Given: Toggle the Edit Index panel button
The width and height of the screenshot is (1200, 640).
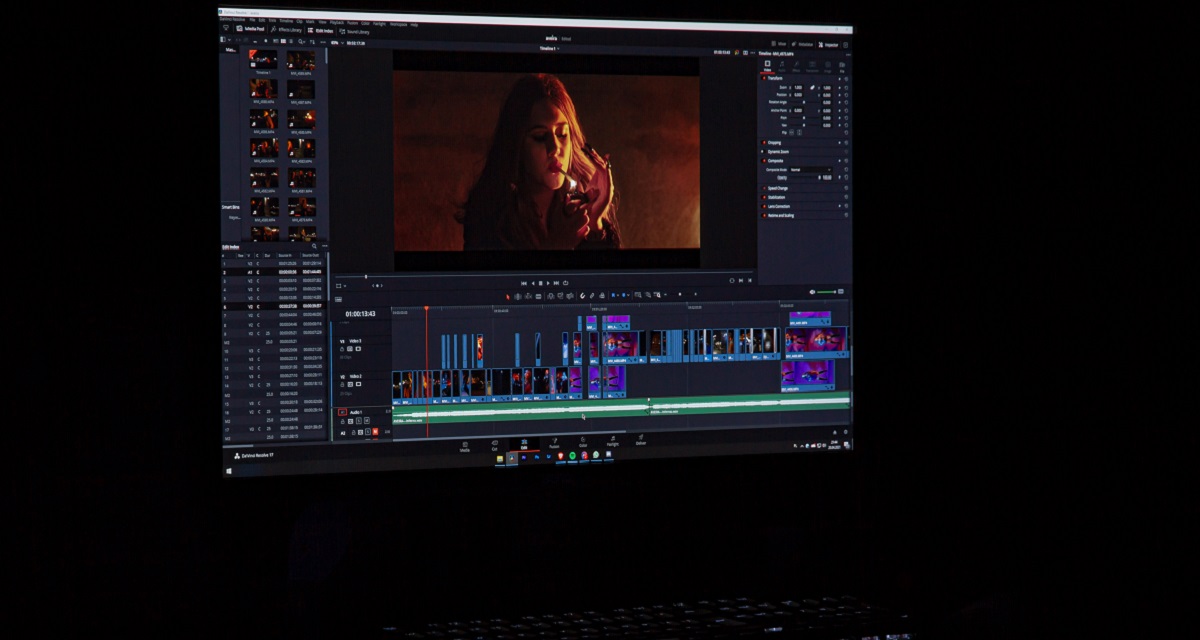Looking at the screenshot, I should click(x=321, y=31).
